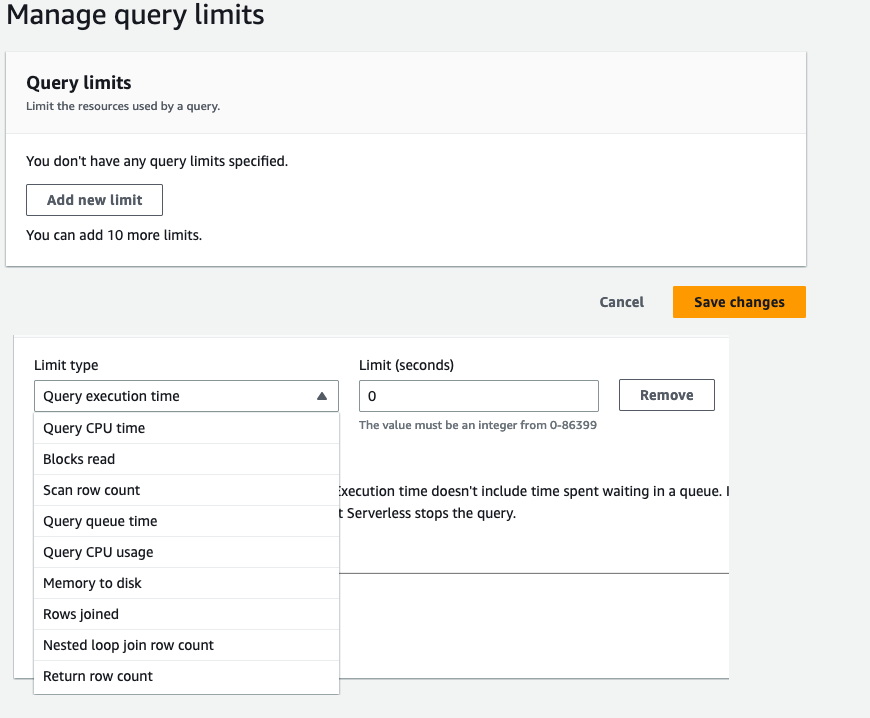
Task: Click the Manage query limits page title
Action: 136,16
